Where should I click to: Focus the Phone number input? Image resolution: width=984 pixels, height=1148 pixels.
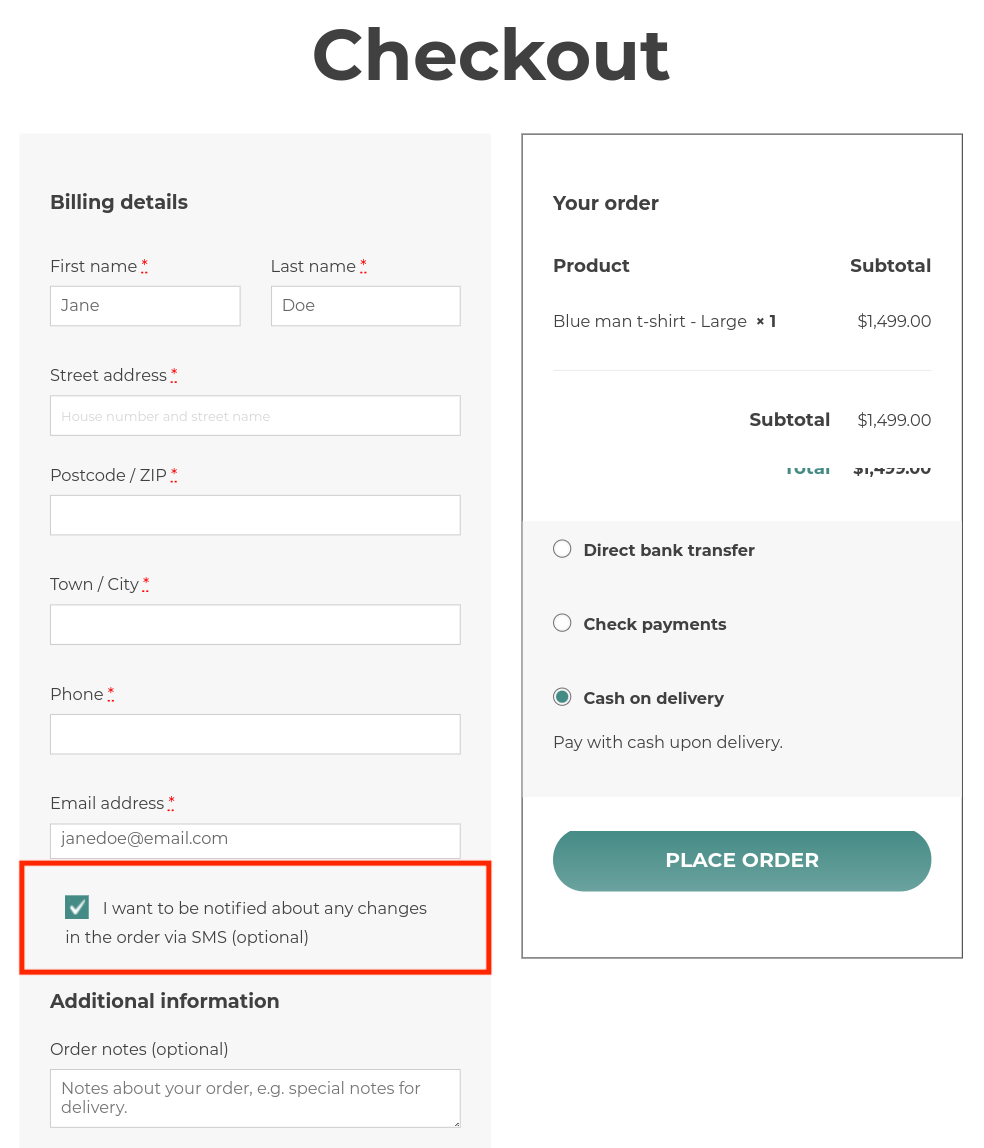coord(255,734)
